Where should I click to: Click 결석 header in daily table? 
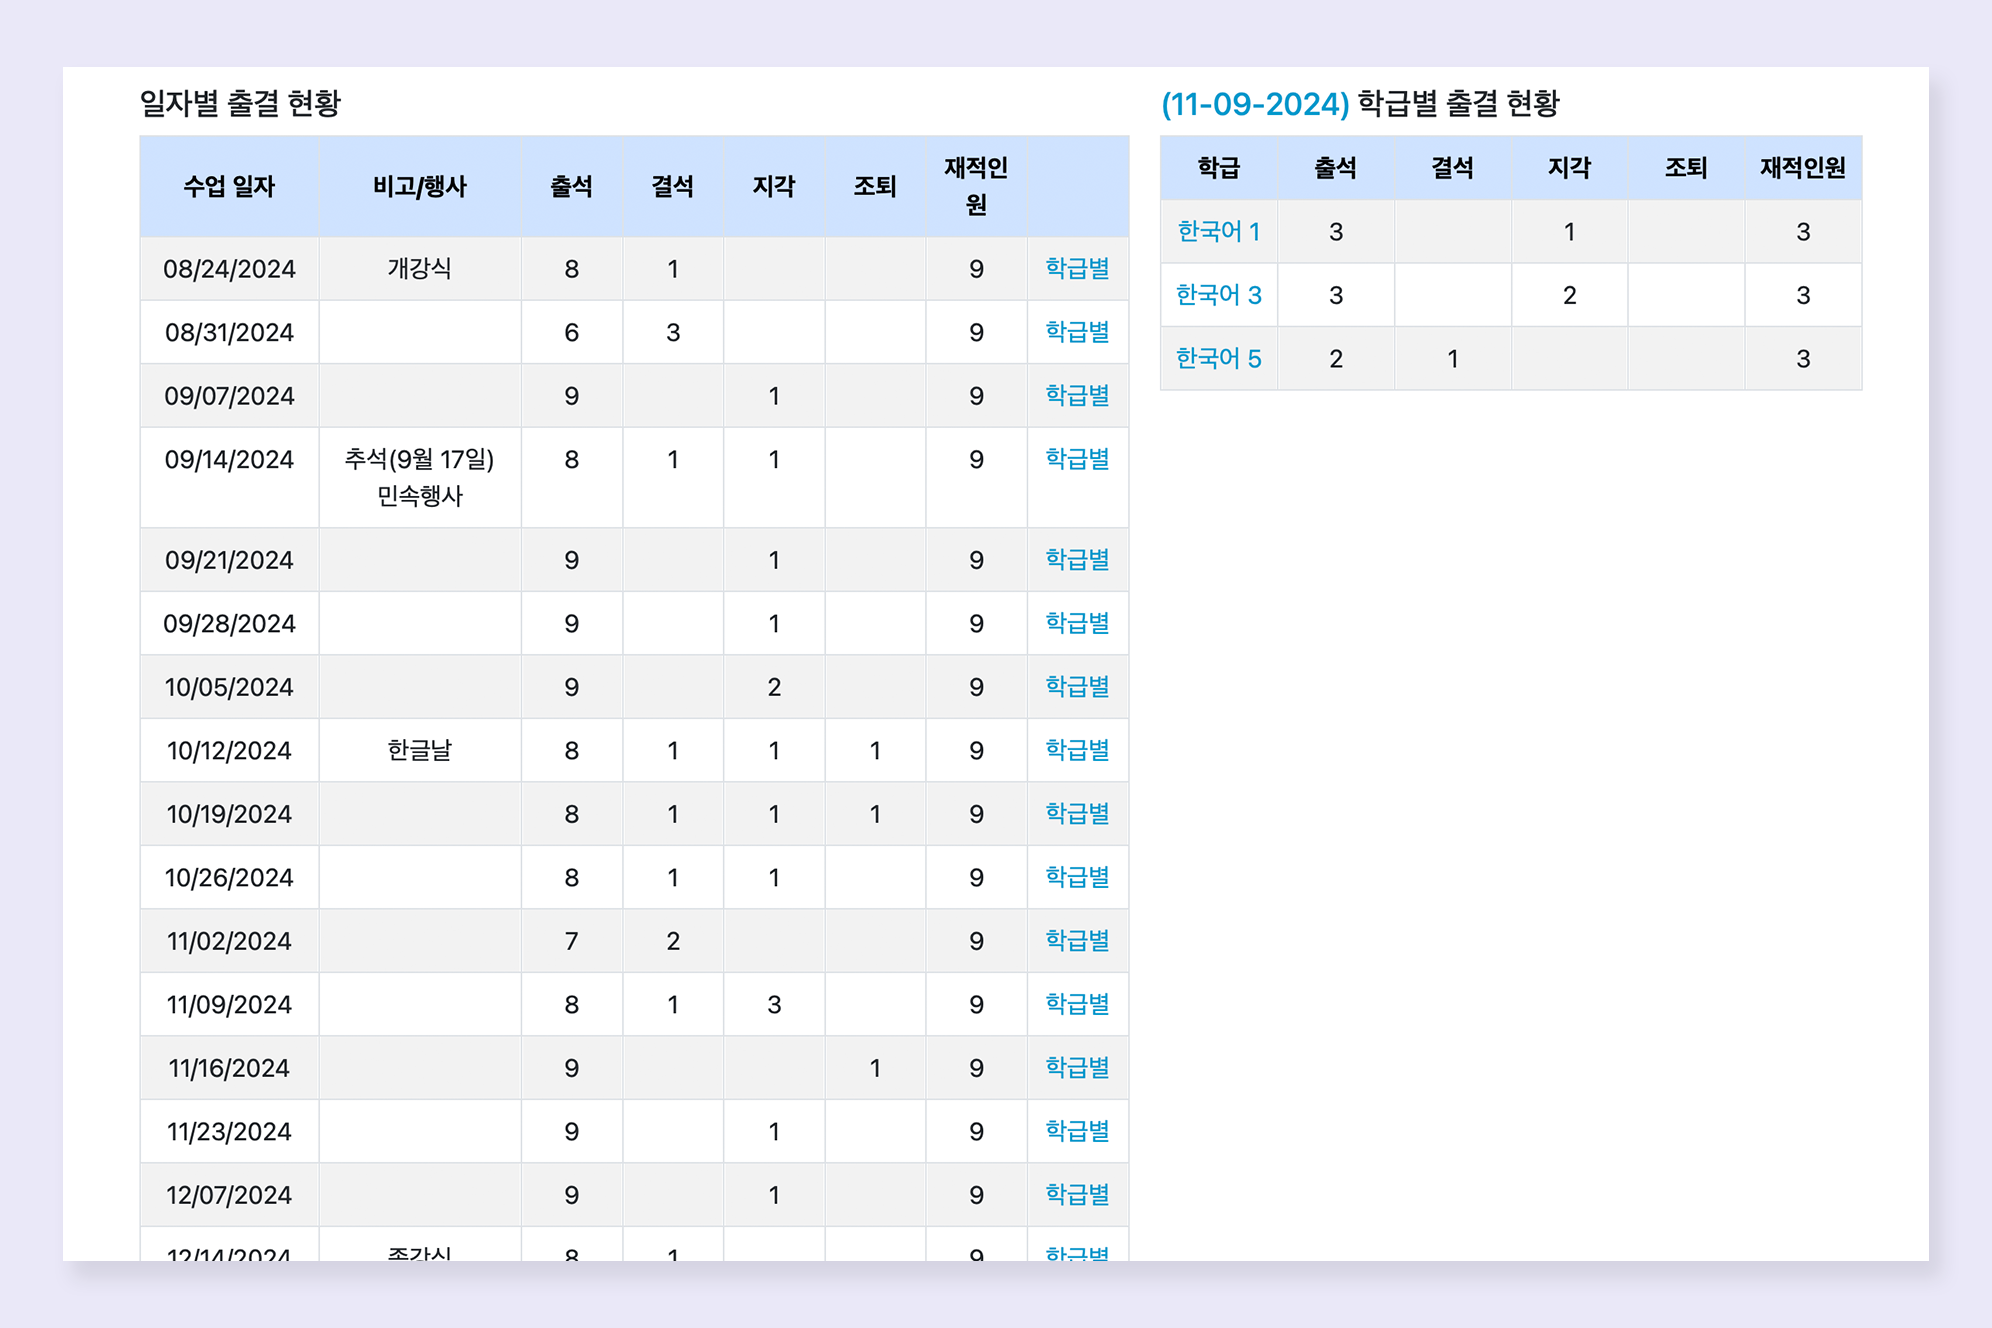pos(673,186)
